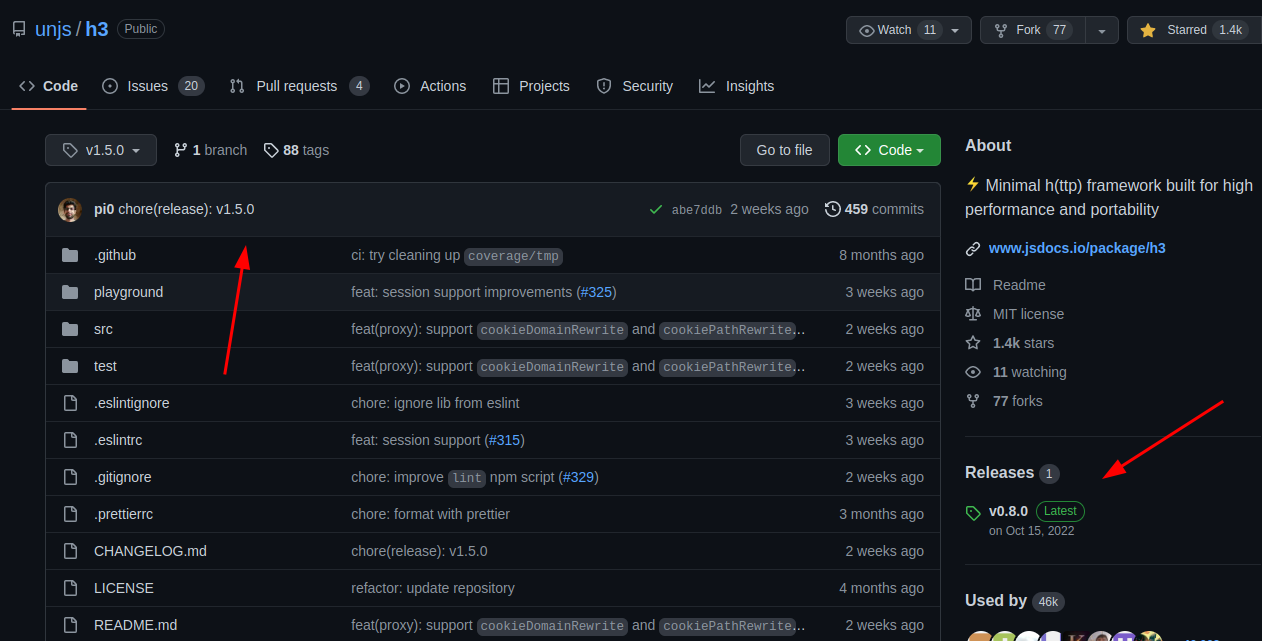Toggle the Starred button
Viewport: 1262px width, 641px height.
[1194, 30]
